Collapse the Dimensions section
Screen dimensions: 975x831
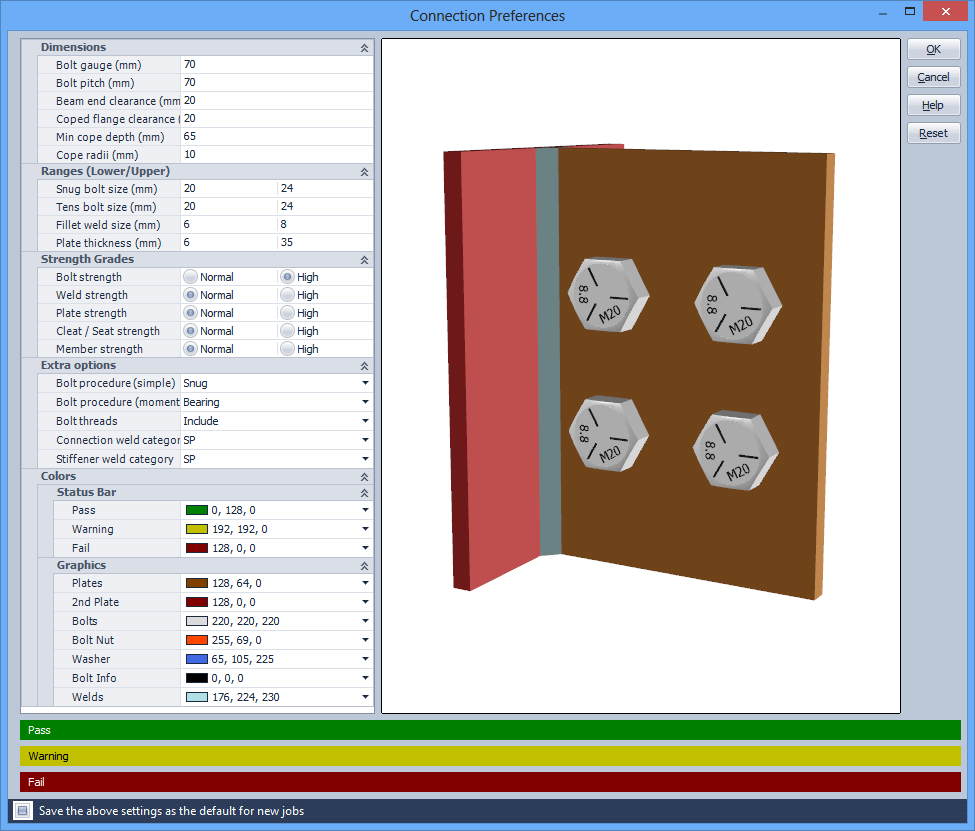[x=364, y=48]
